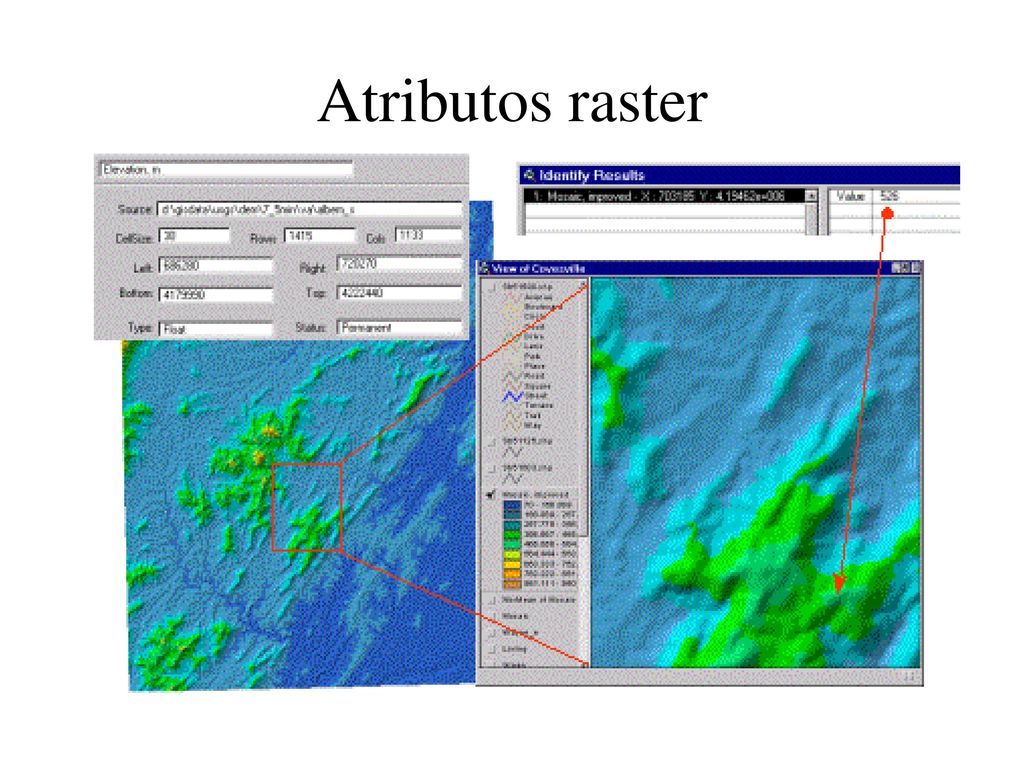Viewport: 1024px width, 768px height.
Task: Click the bright yellow elevation class swatch
Action: [512, 564]
